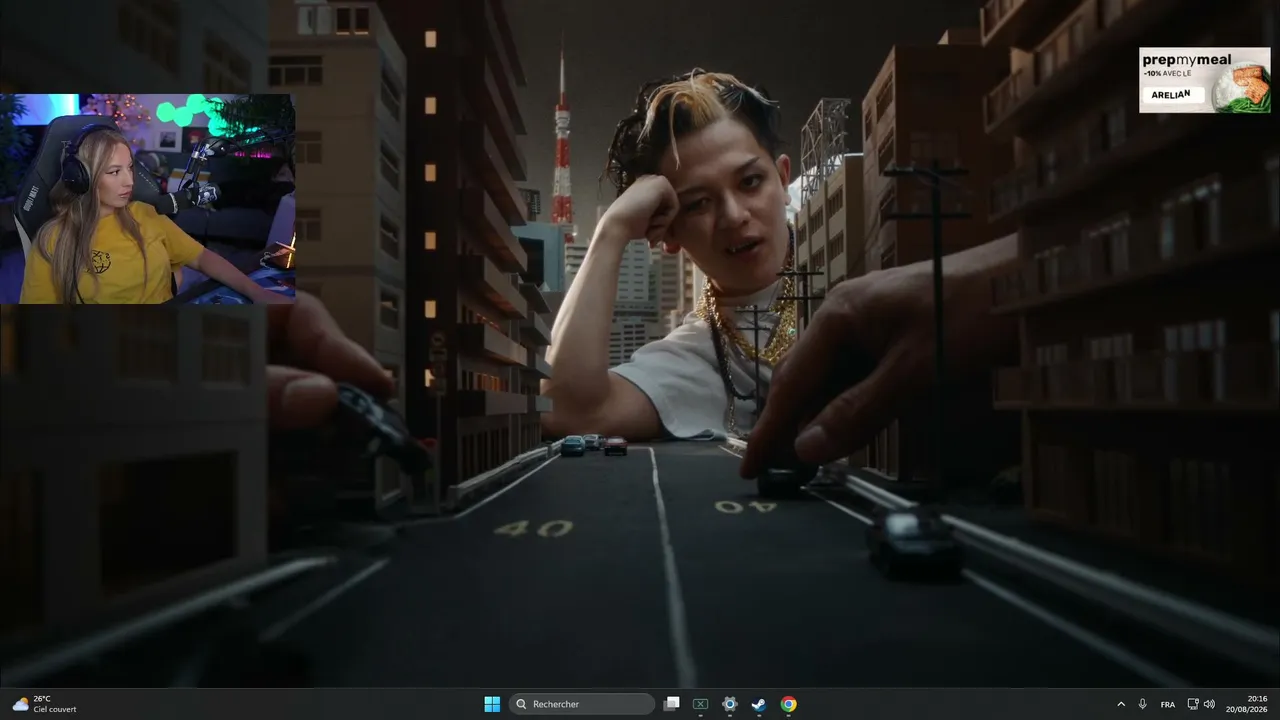Expand the hidden system tray icons
The image size is (1280, 720).
(x=1121, y=704)
